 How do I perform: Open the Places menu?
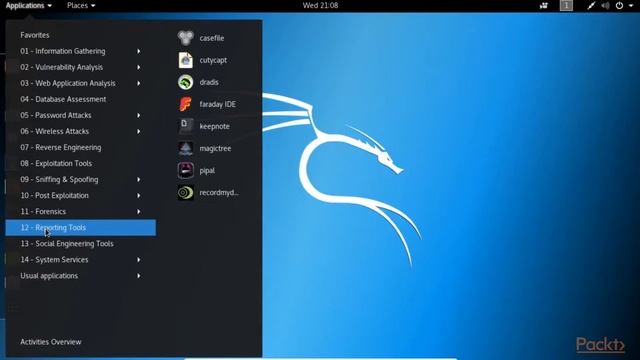pyautogui.click(x=81, y=5)
